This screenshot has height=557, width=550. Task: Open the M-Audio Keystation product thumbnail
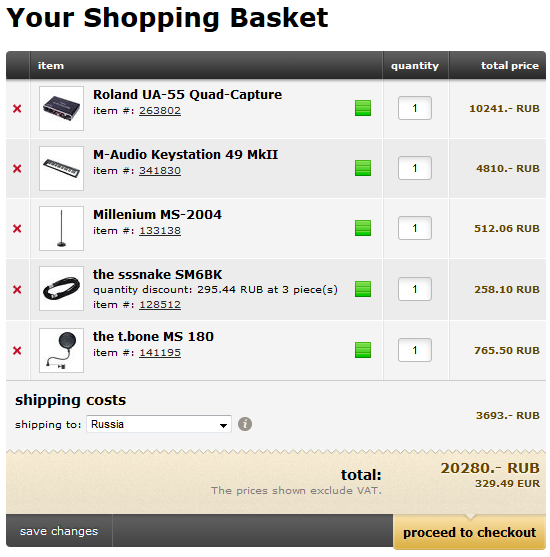click(x=61, y=168)
